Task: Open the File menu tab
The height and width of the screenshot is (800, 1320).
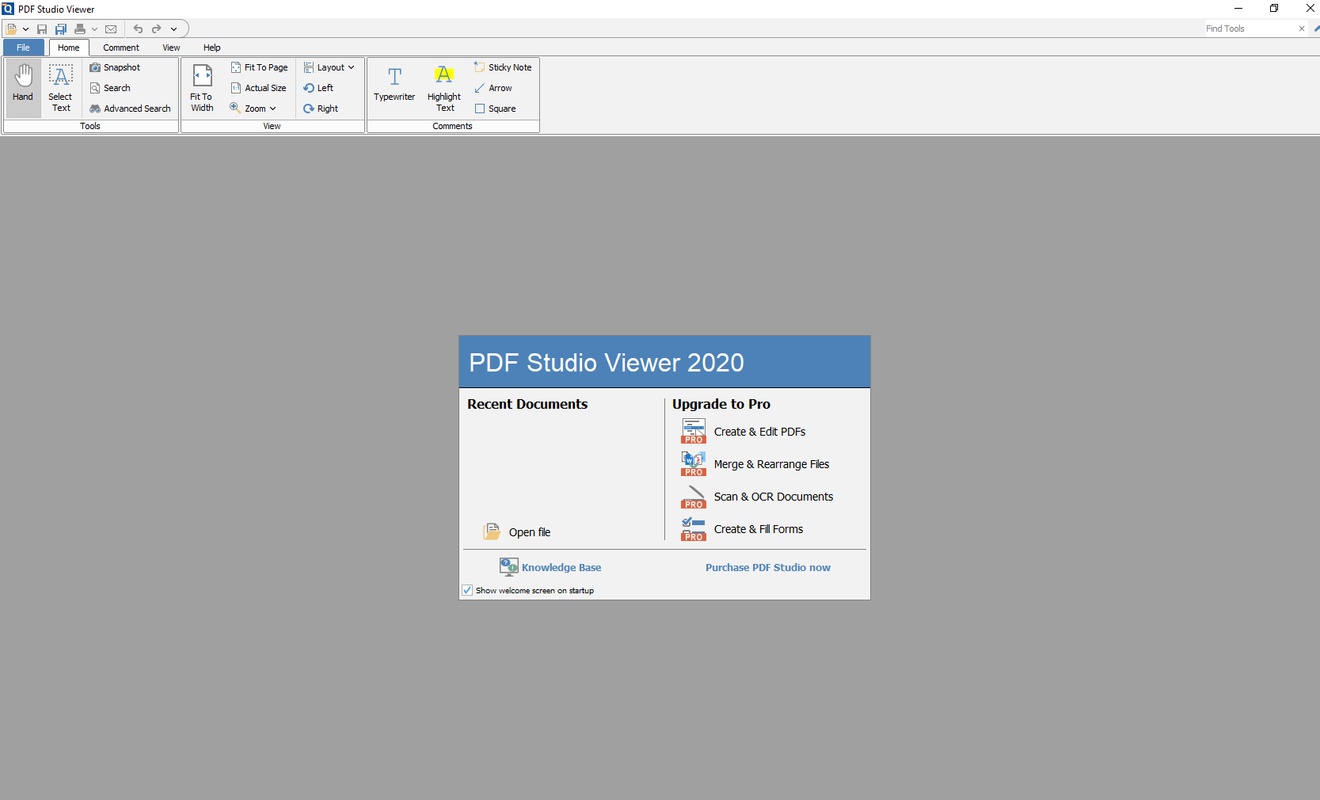Action: click(x=23, y=48)
